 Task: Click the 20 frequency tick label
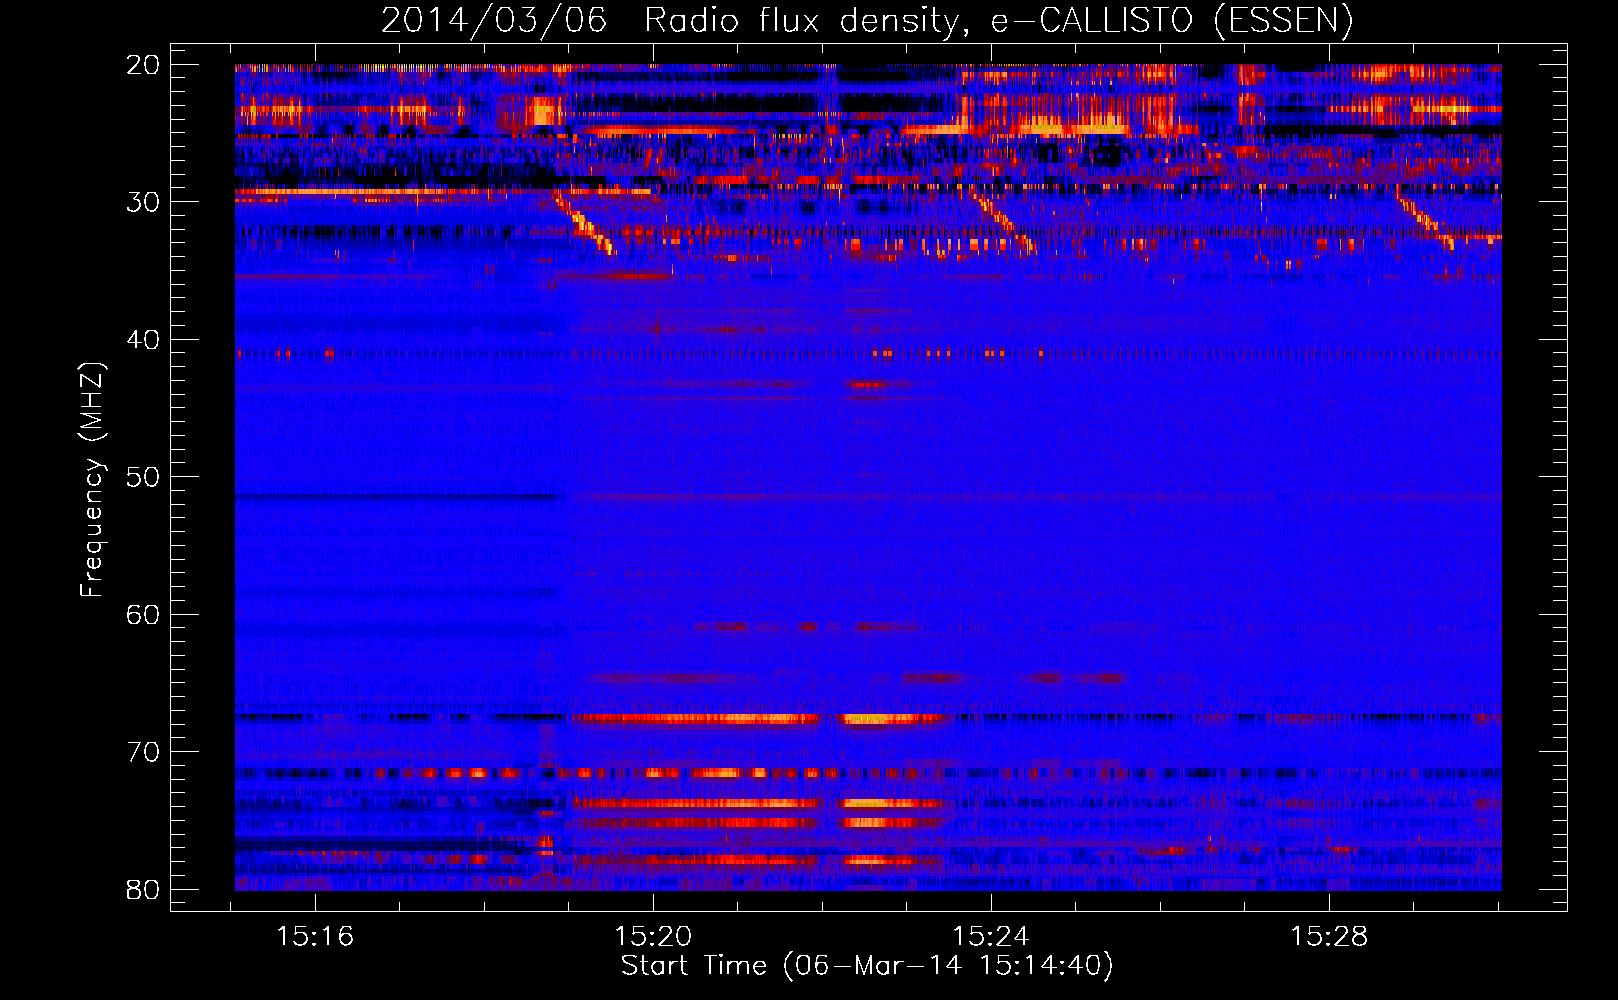pyautogui.click(x=143, y=65)
